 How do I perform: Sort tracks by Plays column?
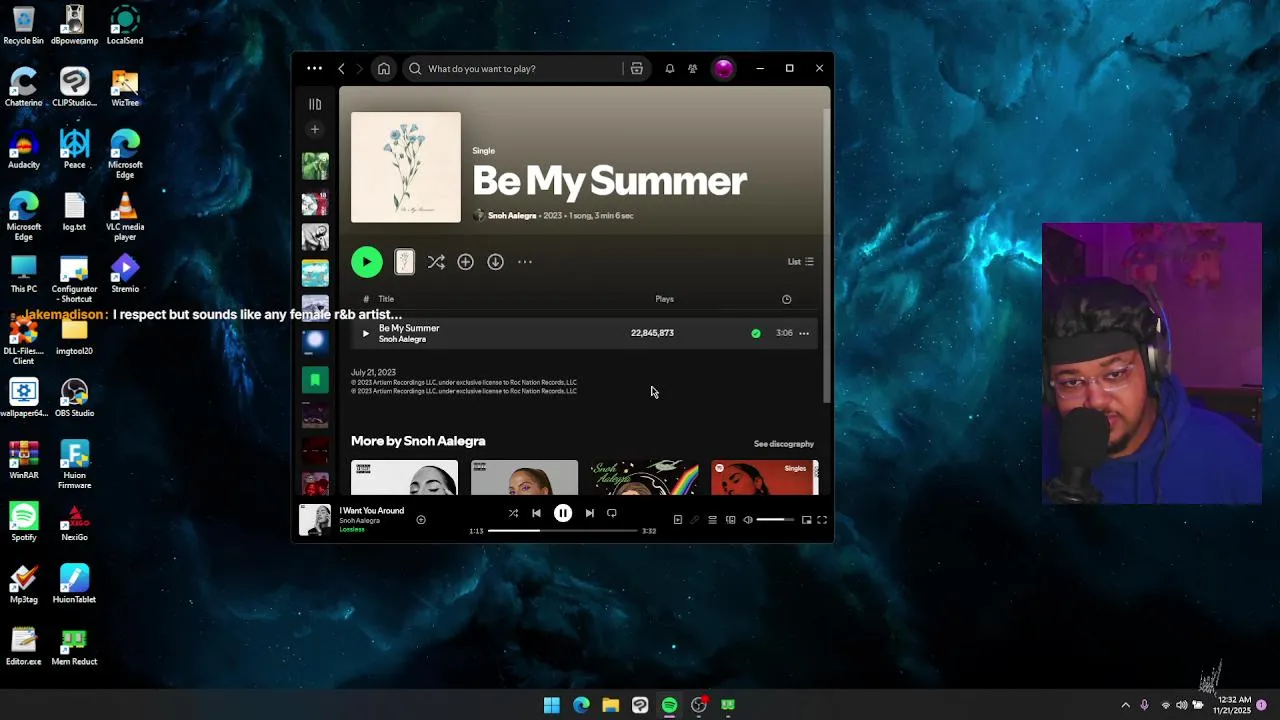[x=664, y=299]
